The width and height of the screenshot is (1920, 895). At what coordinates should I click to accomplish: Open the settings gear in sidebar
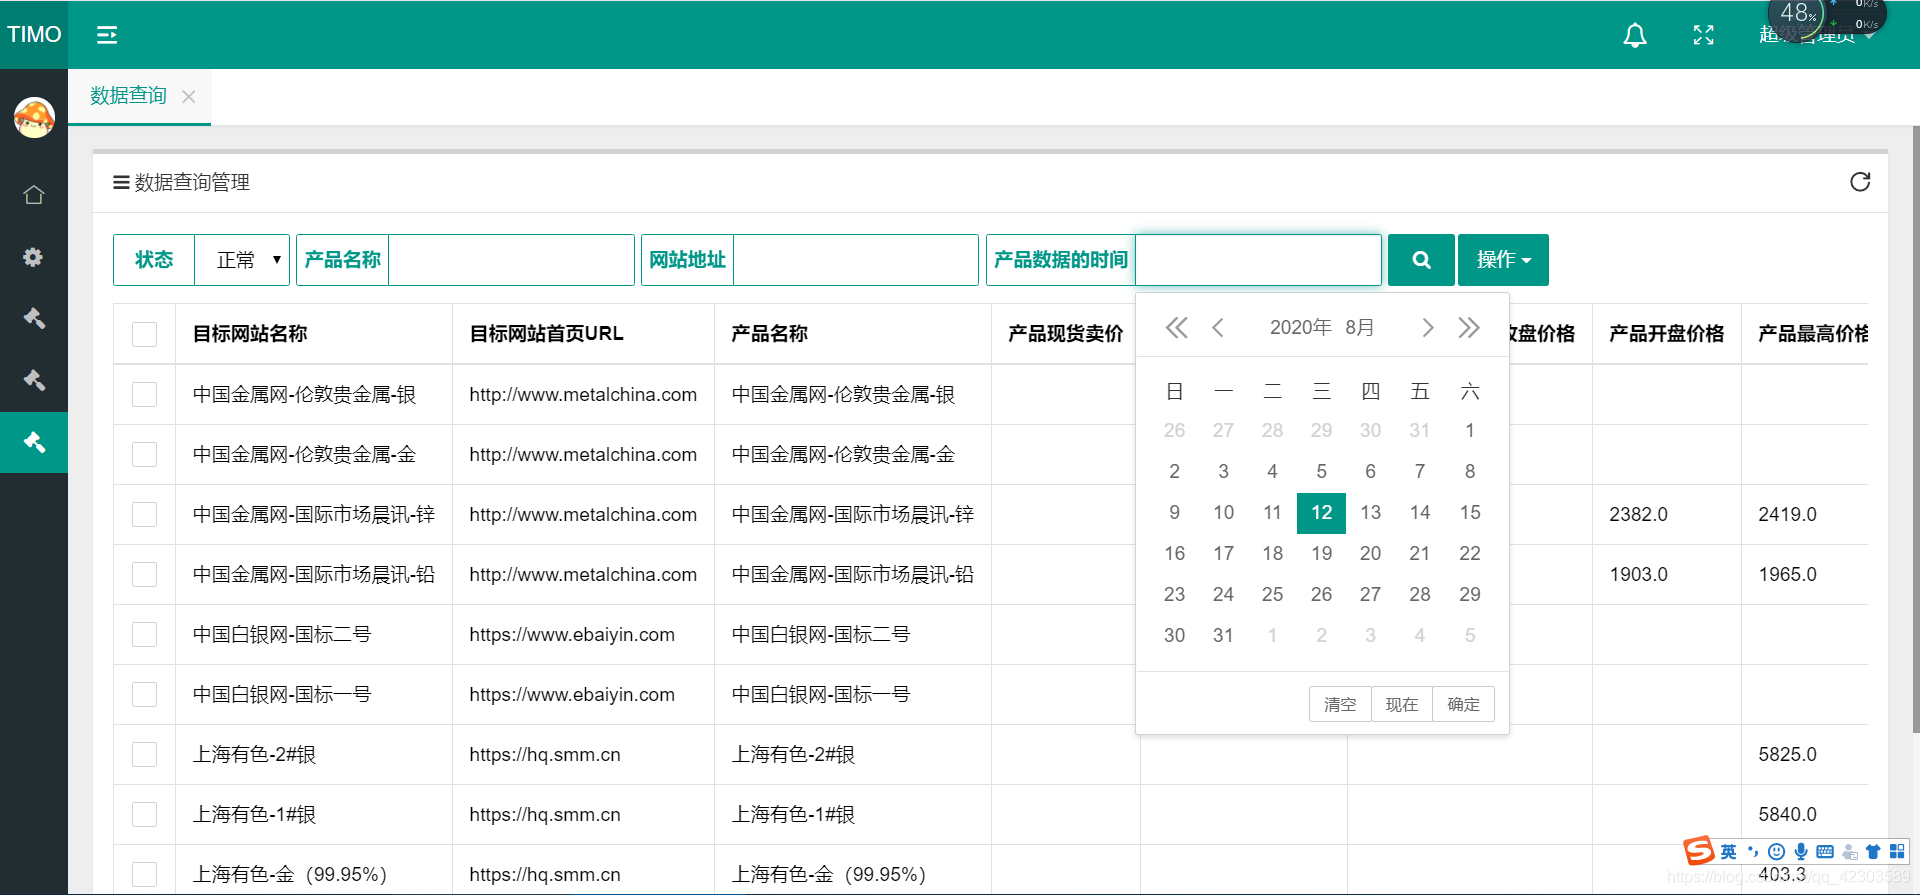click(33, 257)
